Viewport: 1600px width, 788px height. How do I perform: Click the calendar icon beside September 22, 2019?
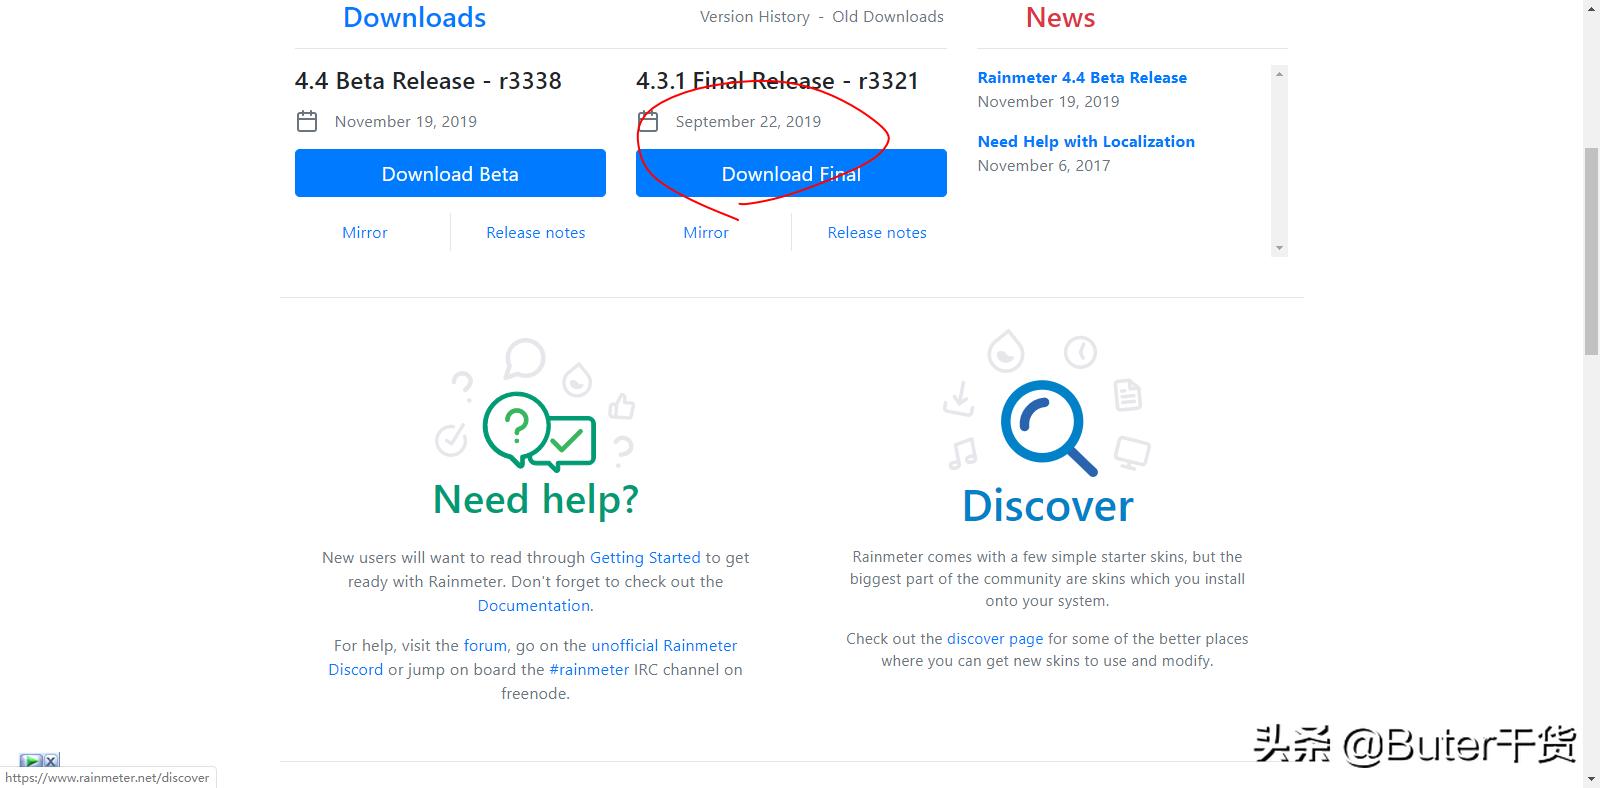coord(648,121)
